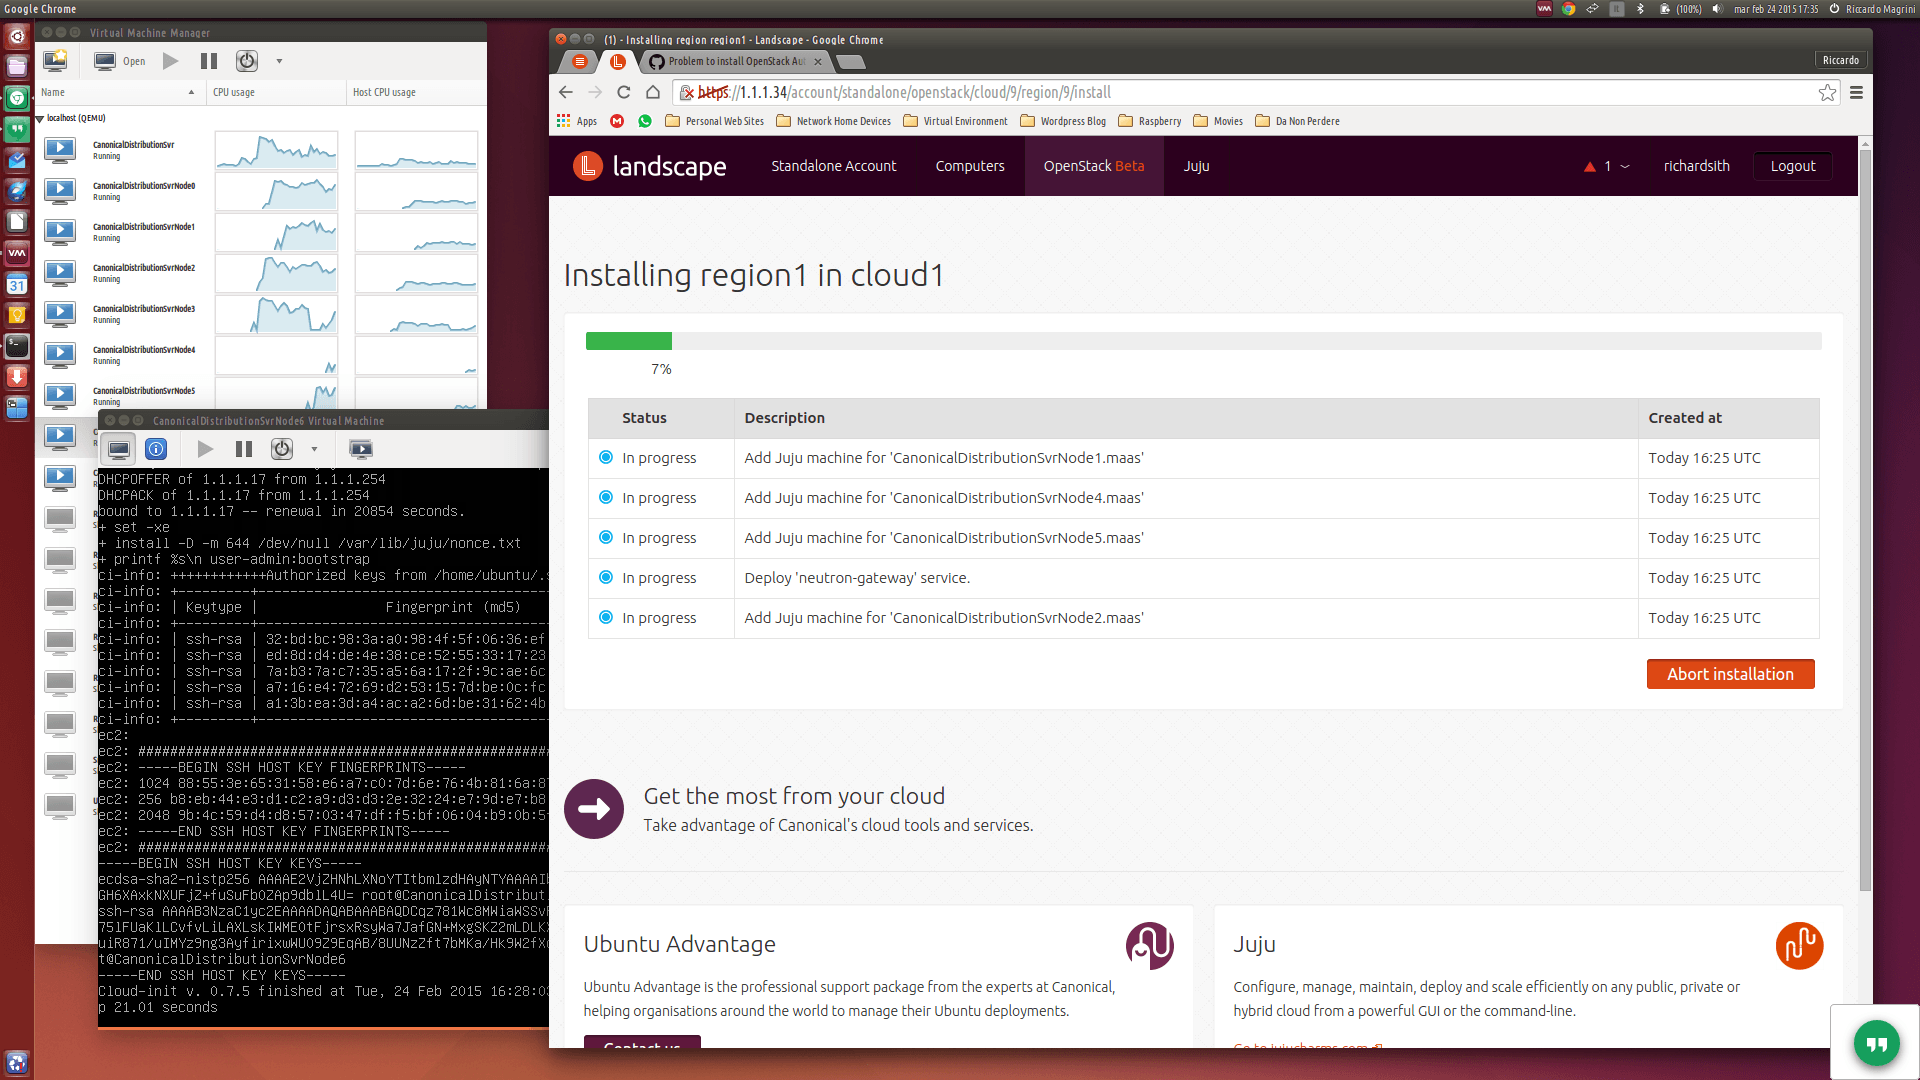1920x1080 pixels.
Task: Open Hangouts chat bubble at bottom right
Action: pos(1876,1044)
